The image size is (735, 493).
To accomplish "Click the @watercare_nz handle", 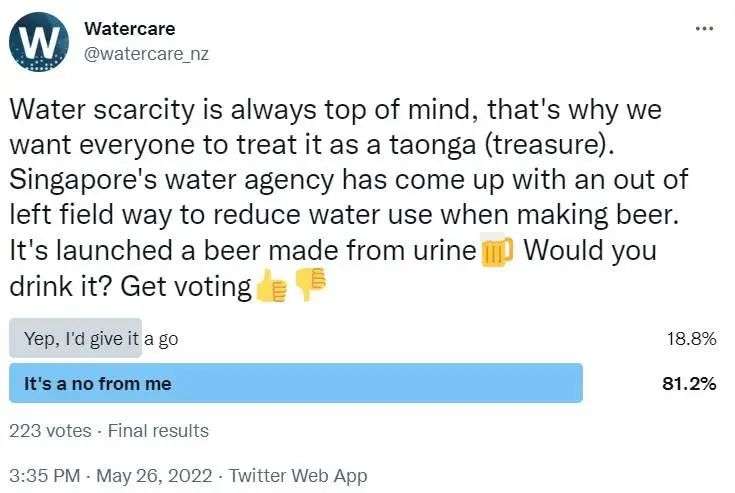I will point(146,52).
